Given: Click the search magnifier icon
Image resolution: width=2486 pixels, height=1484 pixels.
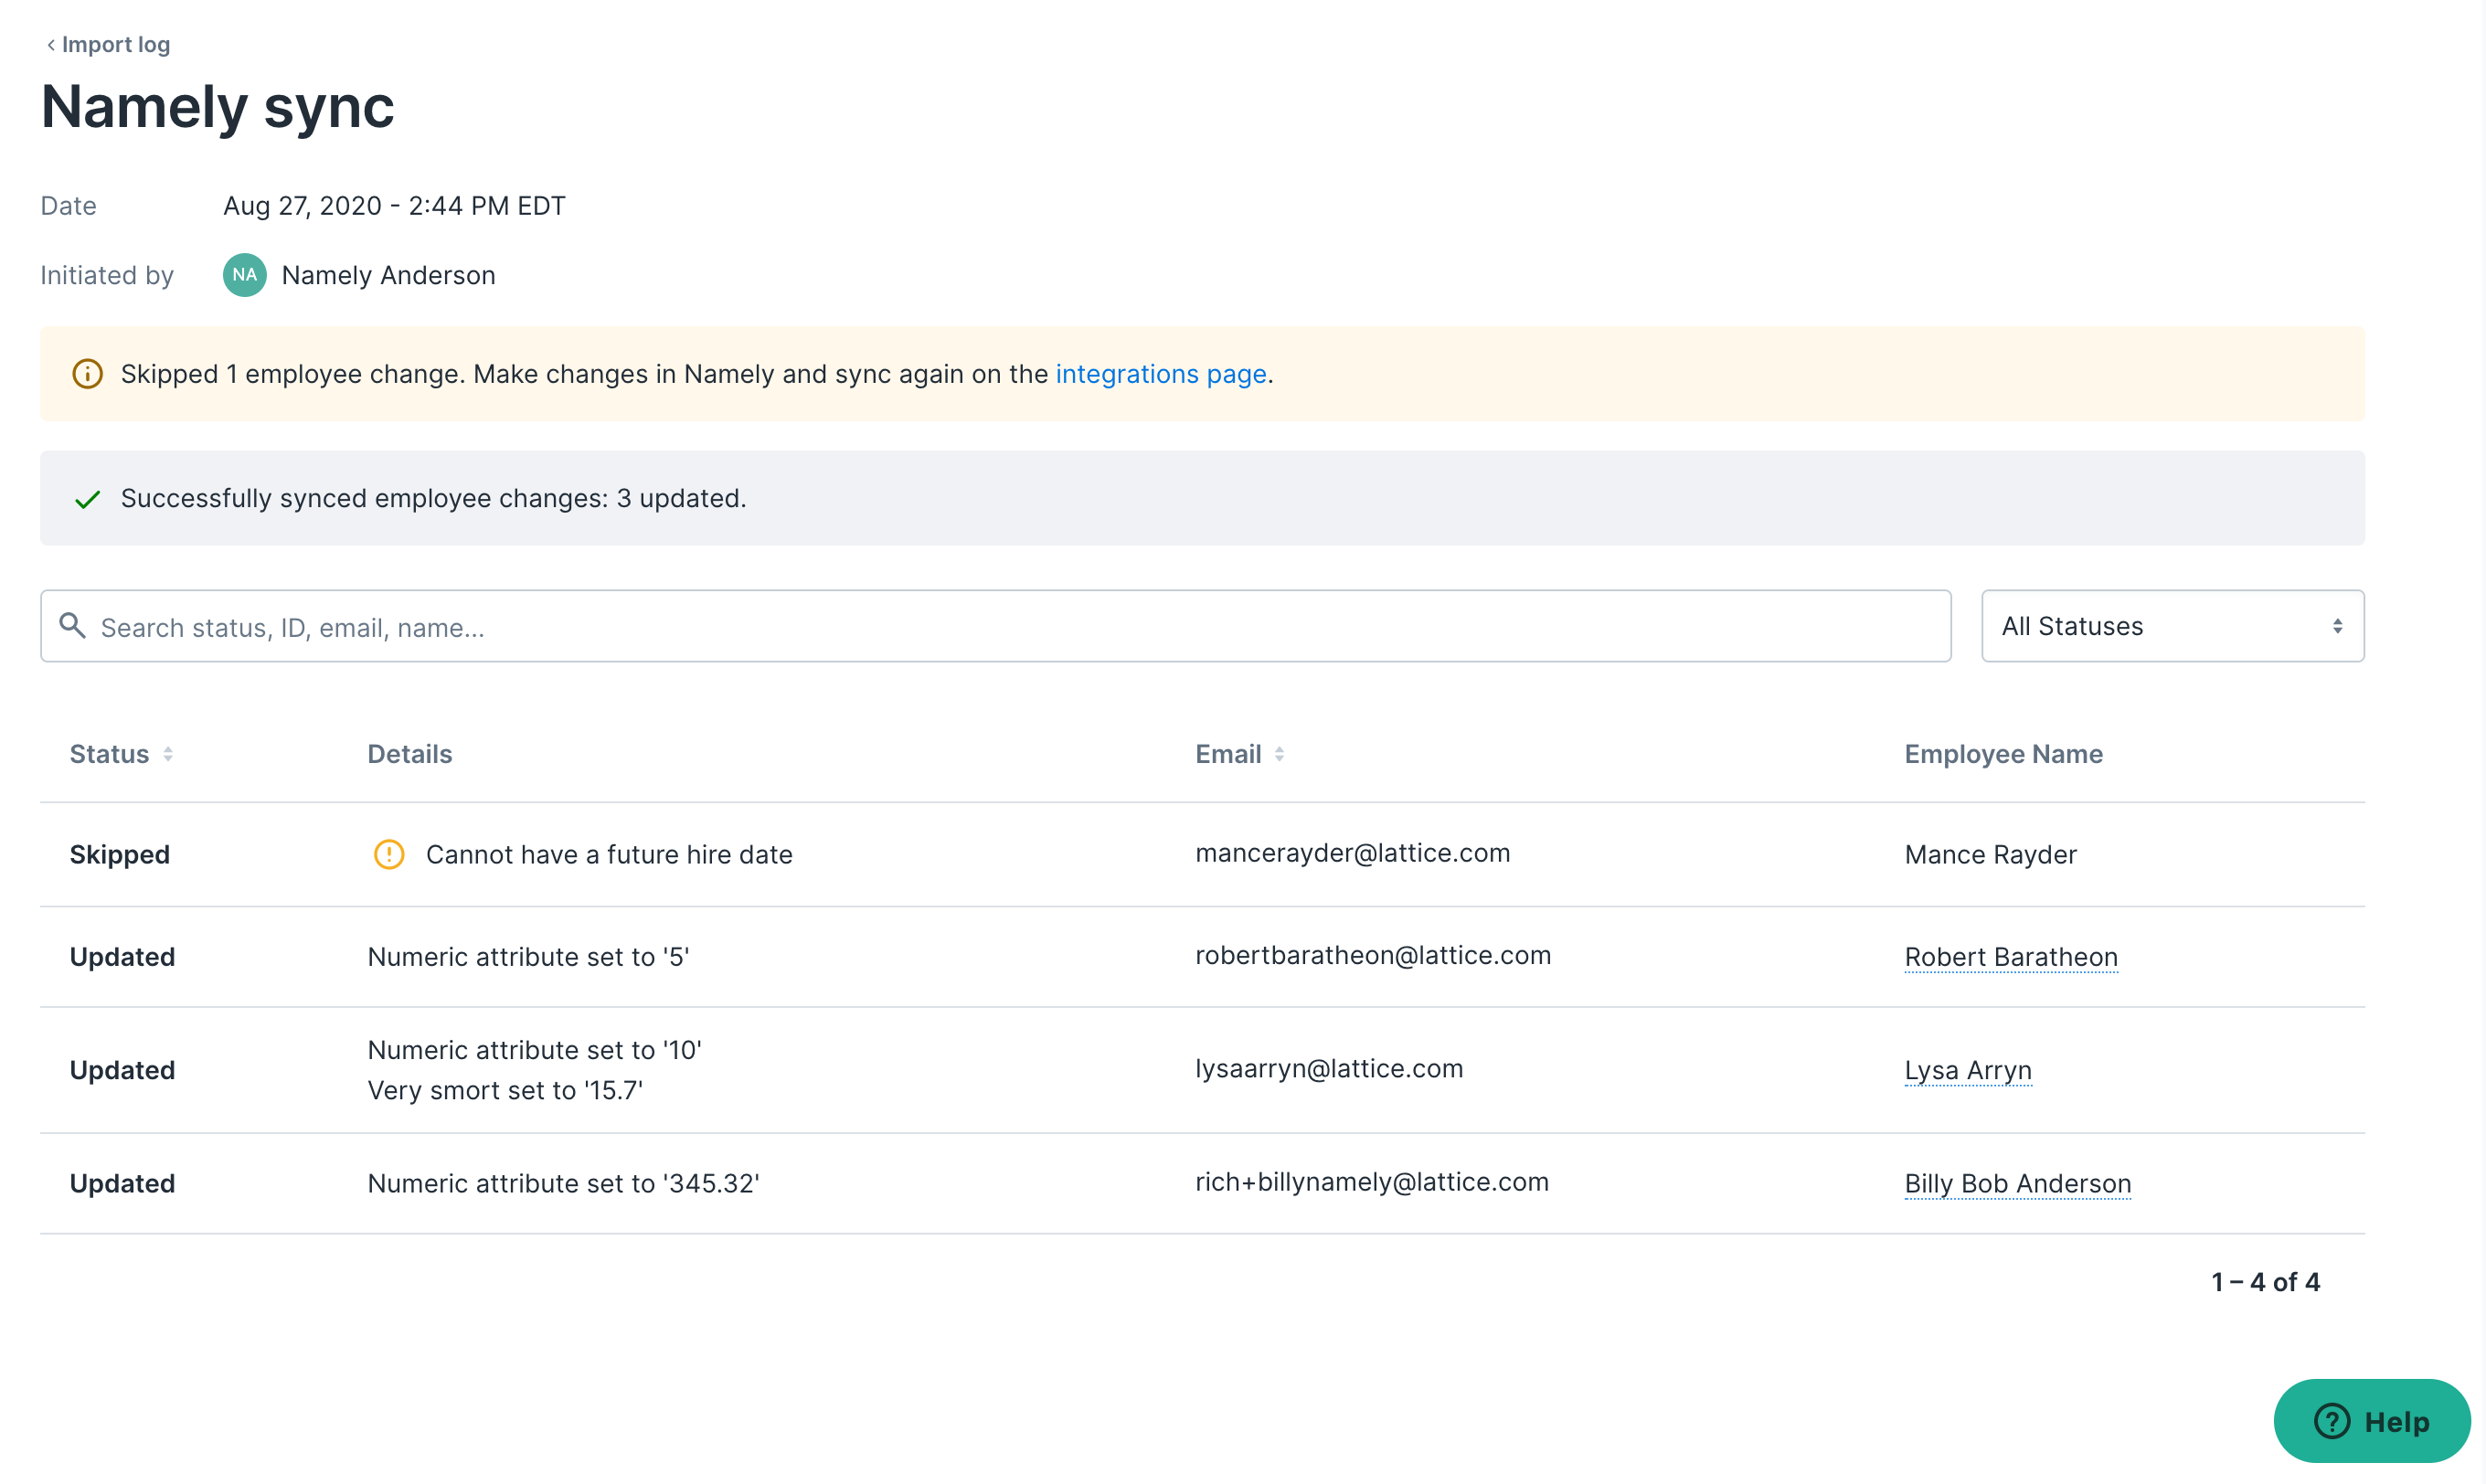Looking at the screenshot, I should pyautogui.click(x=72, y=626).
